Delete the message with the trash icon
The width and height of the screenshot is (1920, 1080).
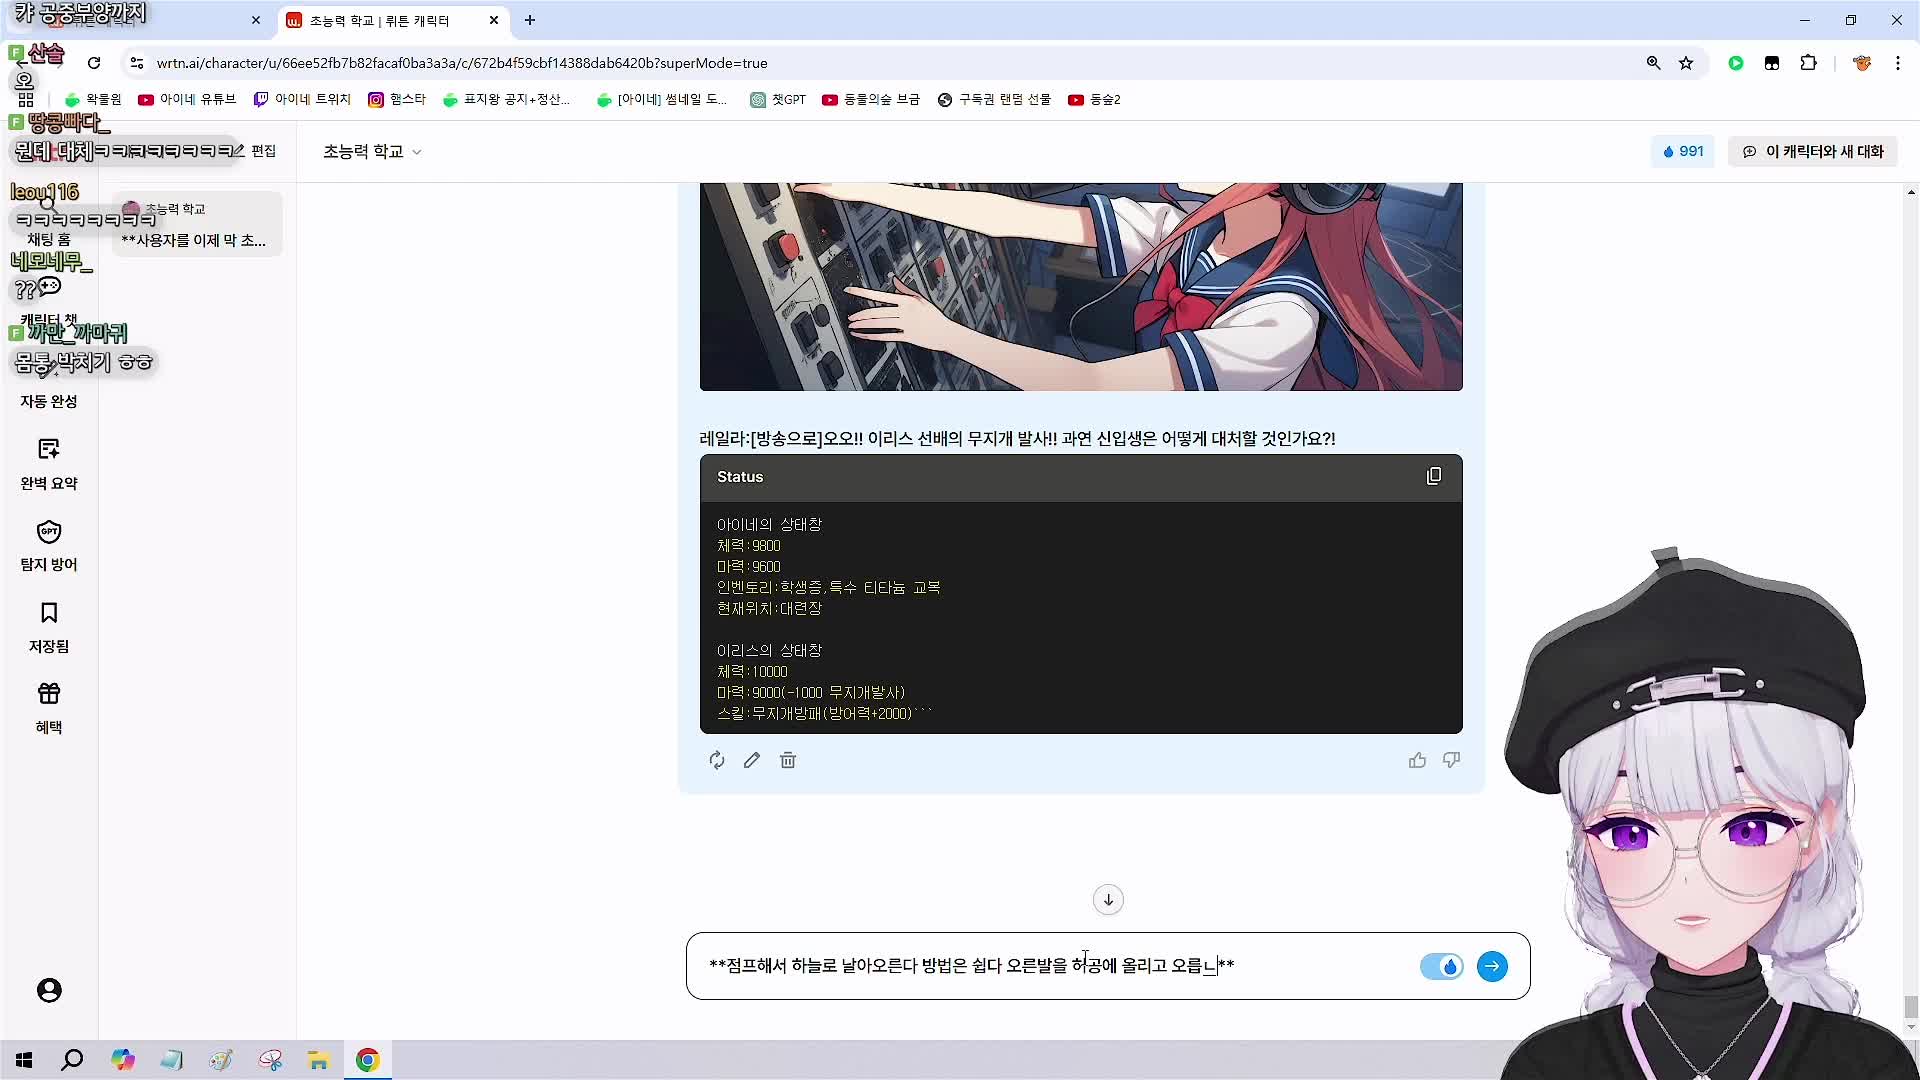(788, 760)
